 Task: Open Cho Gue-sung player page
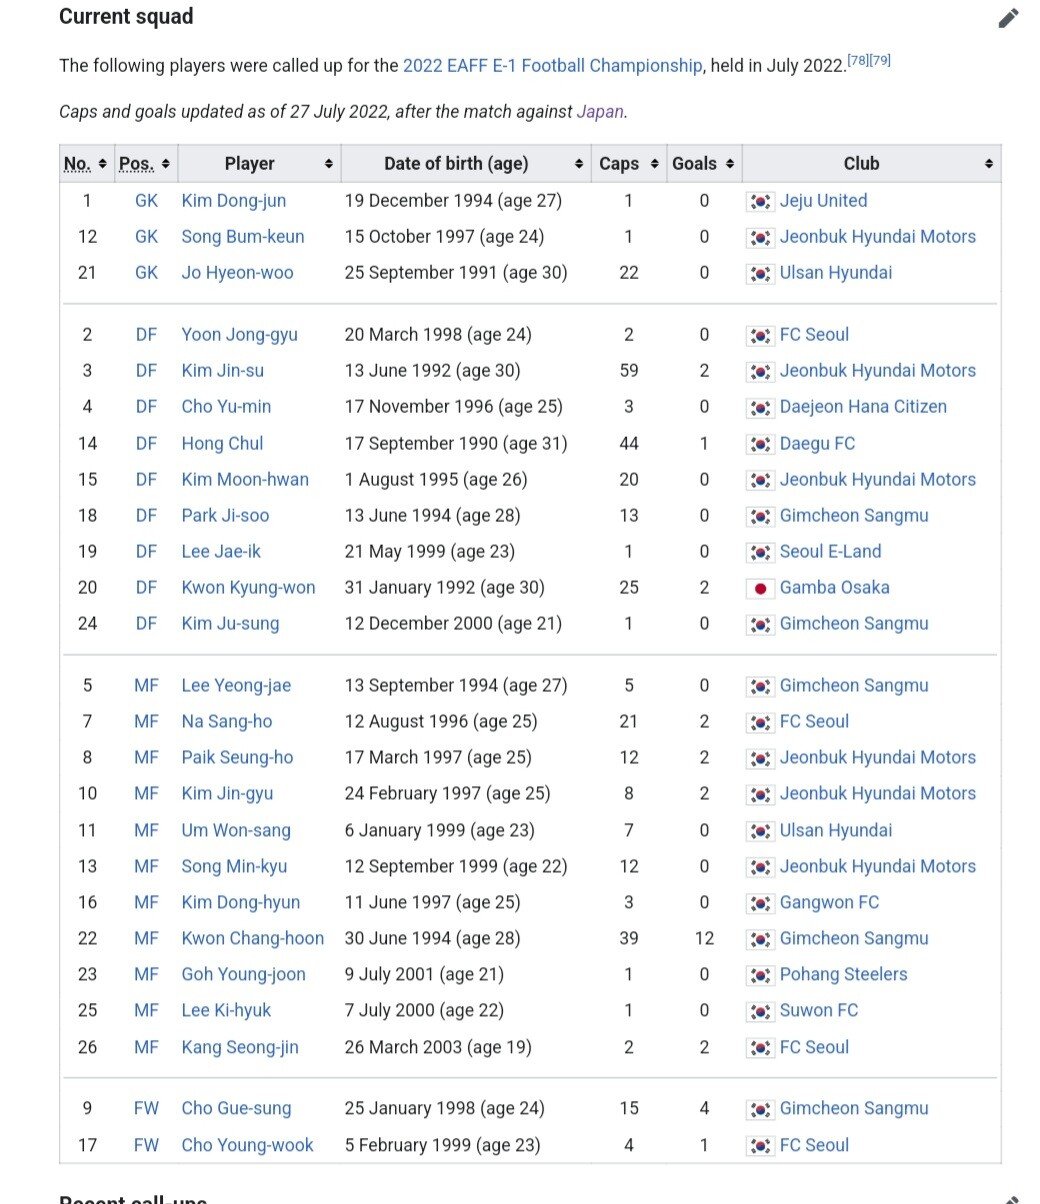236,1108
